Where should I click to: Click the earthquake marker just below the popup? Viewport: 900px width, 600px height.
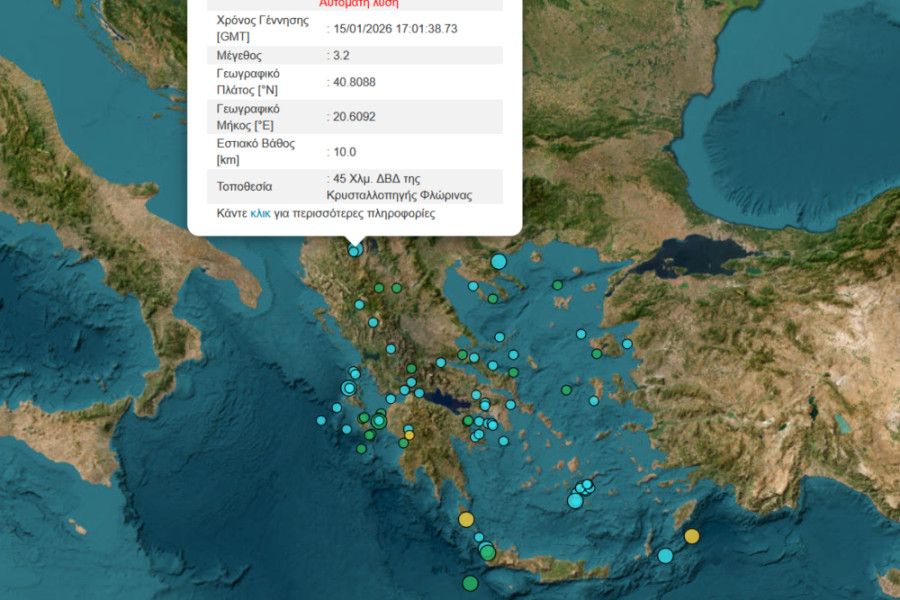(x=352, y=250)
